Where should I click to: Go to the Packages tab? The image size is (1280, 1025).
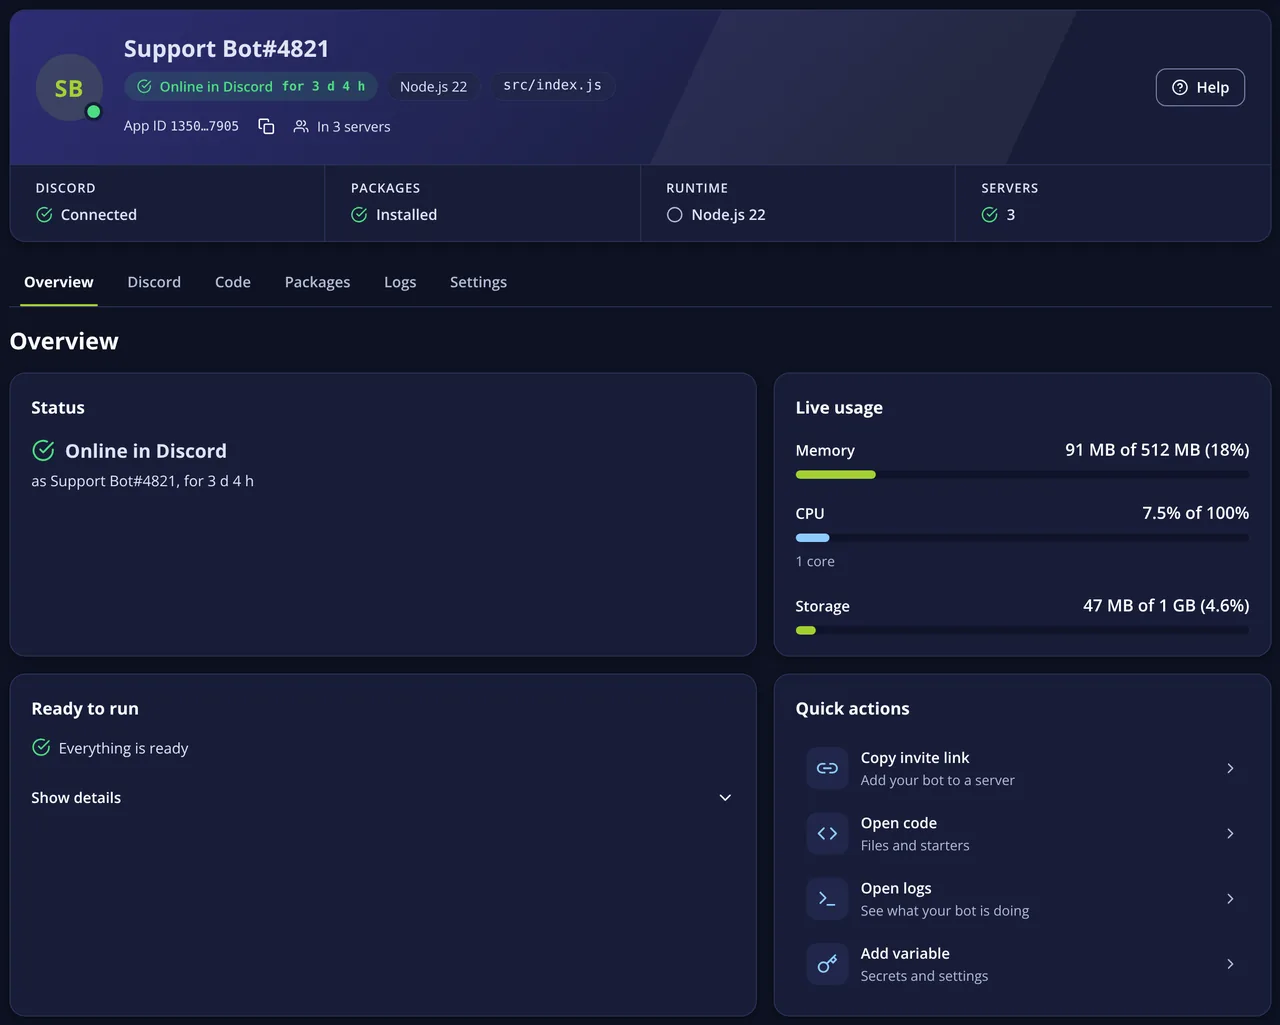(317, 282)
